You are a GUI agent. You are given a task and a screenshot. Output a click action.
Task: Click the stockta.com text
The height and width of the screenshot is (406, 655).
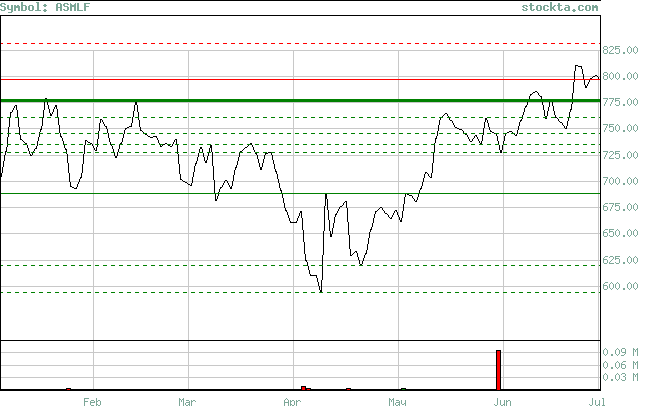click(x=560, y=7)
